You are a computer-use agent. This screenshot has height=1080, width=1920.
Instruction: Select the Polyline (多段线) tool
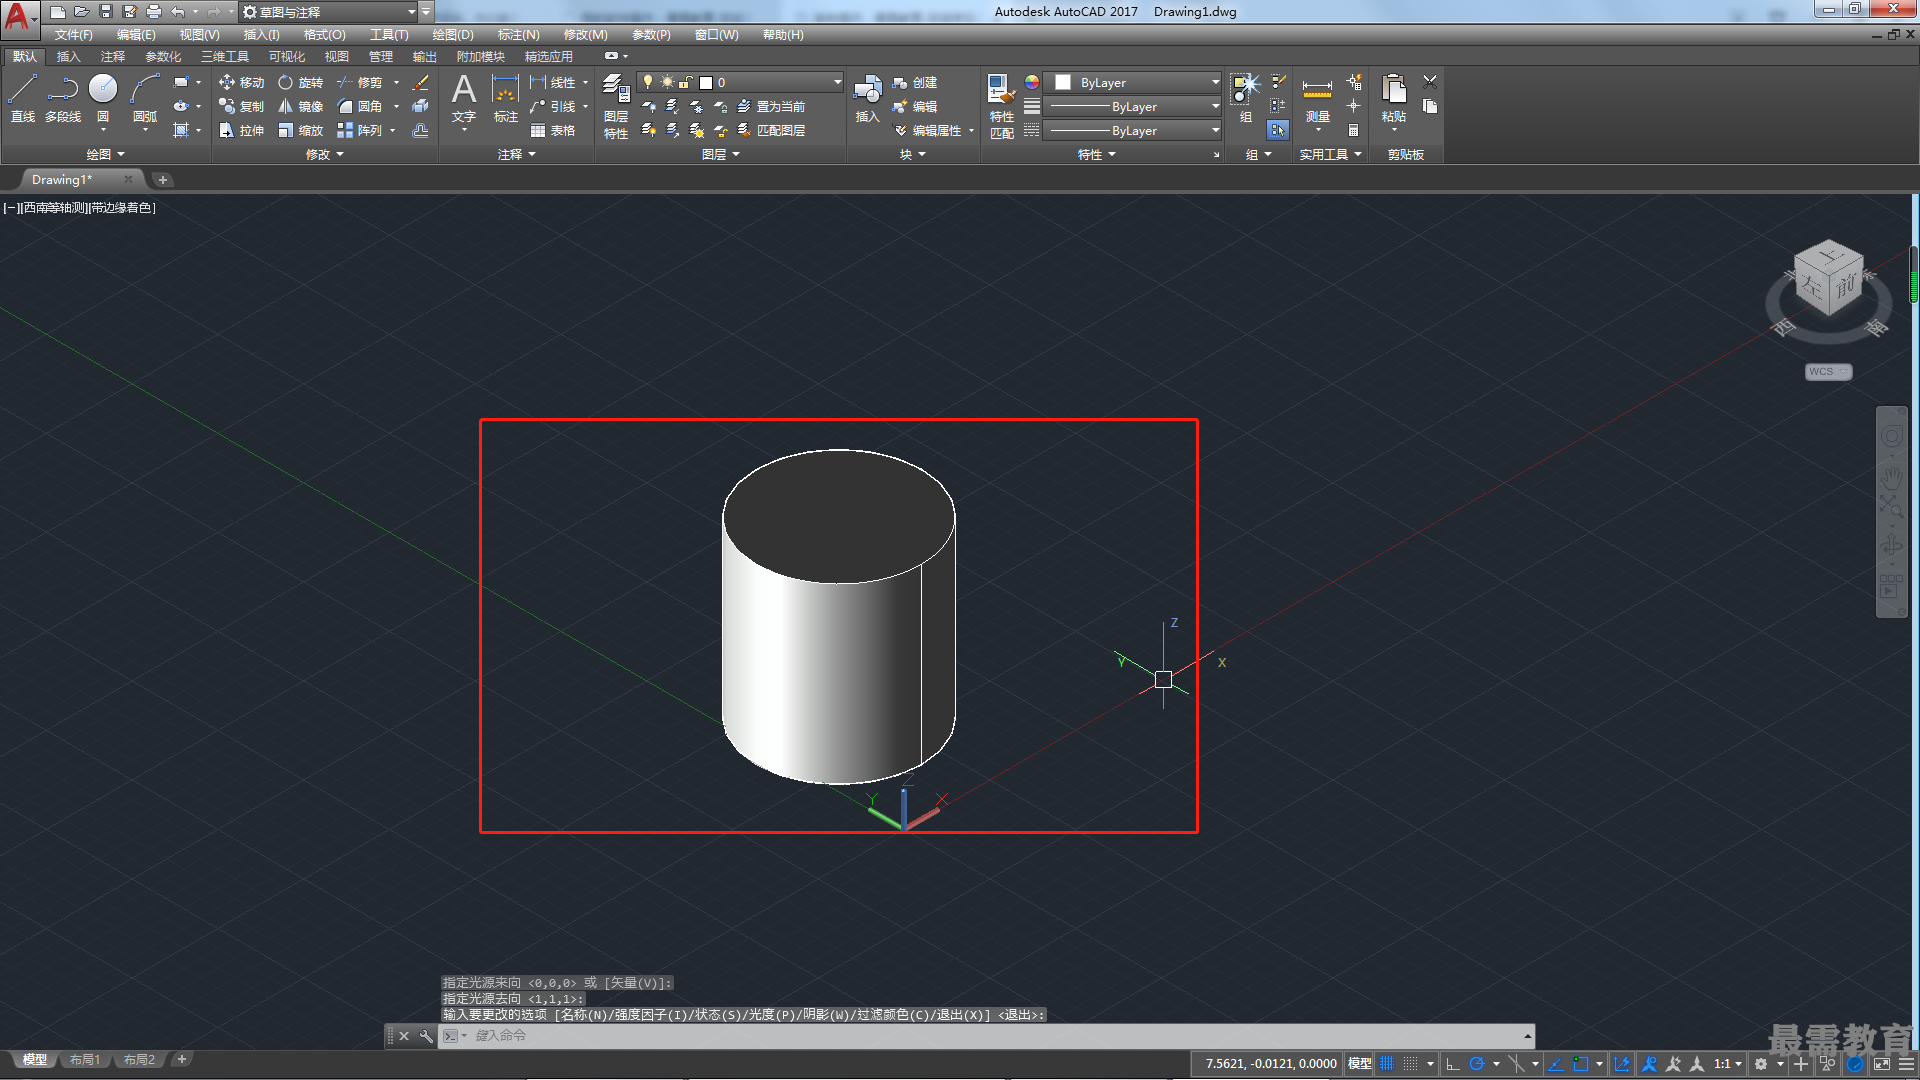coord(63,98)
